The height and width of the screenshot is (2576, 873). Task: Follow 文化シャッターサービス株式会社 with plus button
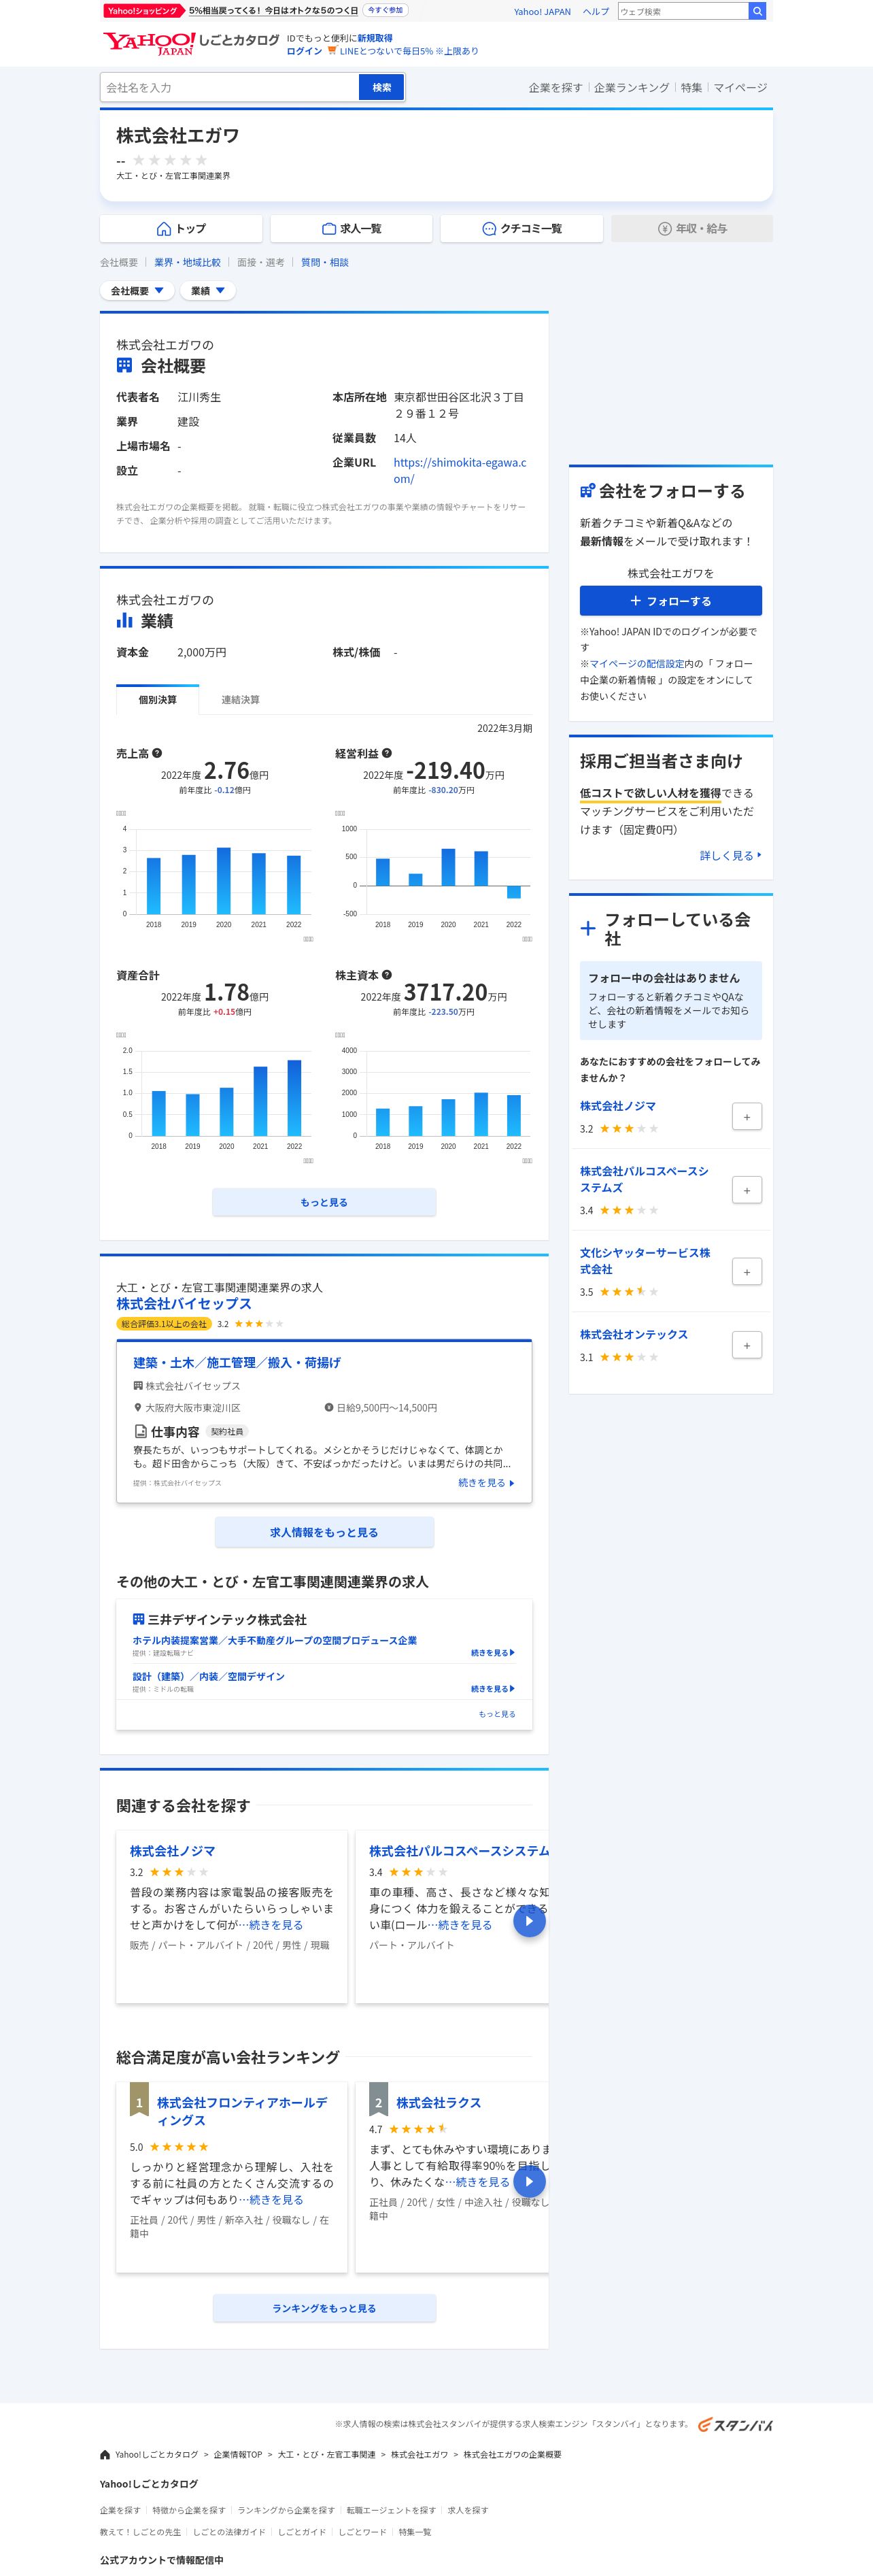click(747, 1272)
